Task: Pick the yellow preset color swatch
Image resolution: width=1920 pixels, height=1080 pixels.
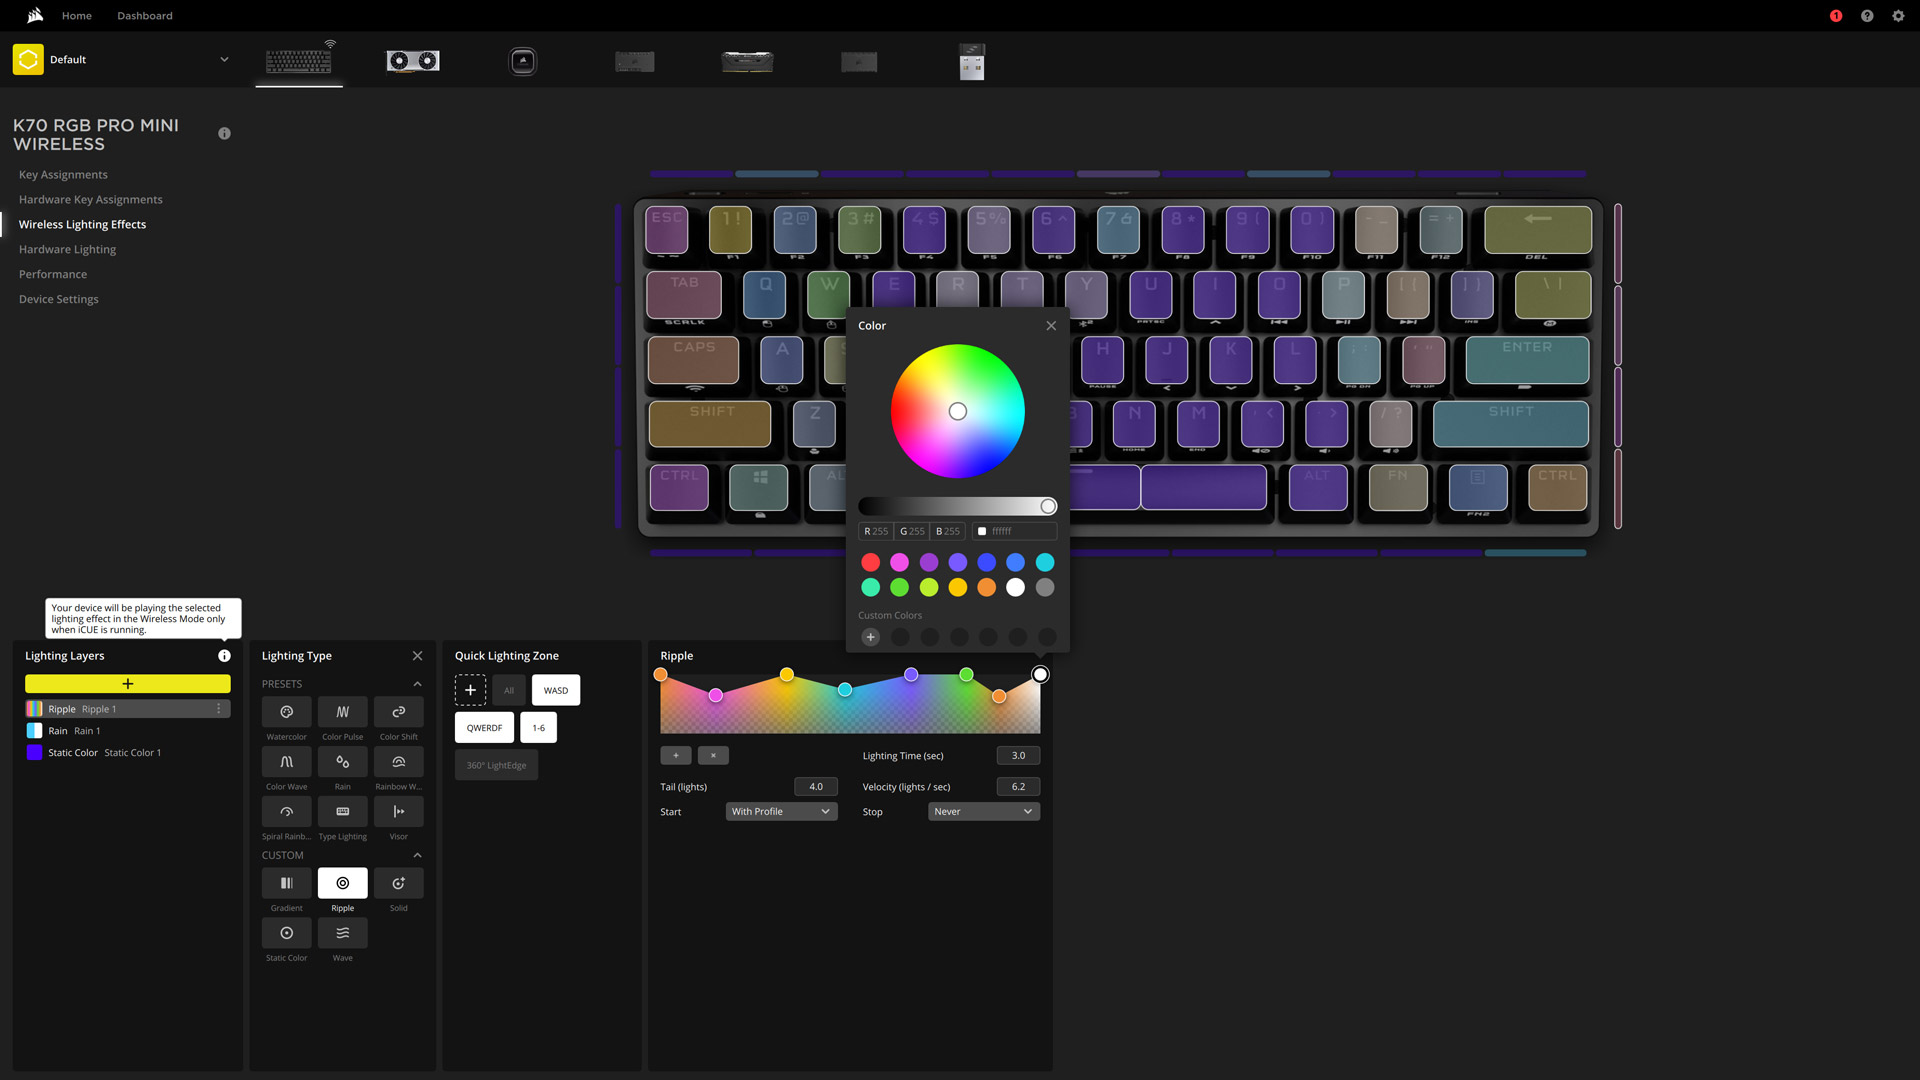Action: pyautogui.click(x=958, y=588)
